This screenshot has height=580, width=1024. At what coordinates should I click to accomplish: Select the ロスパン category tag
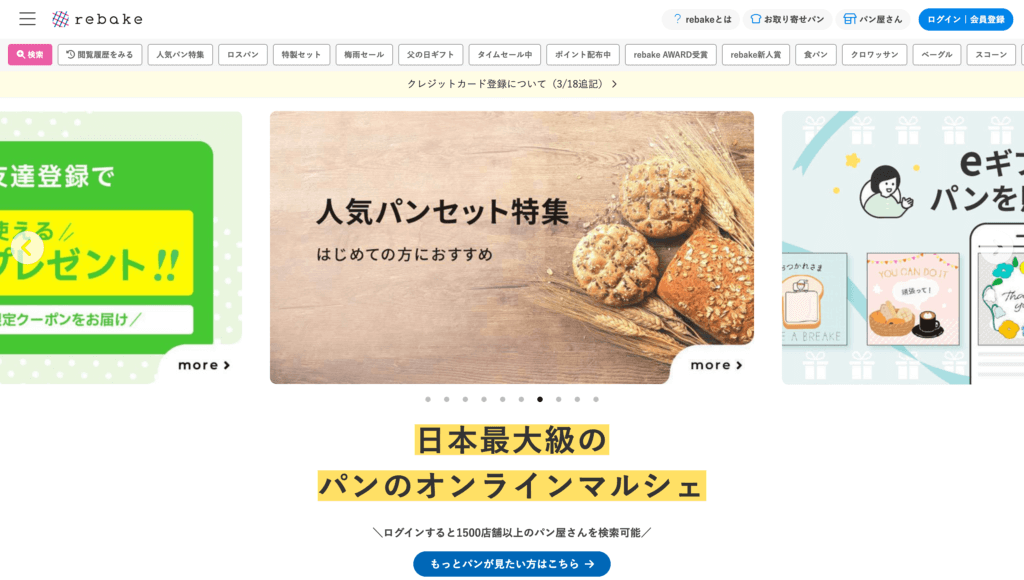[243, 55]
